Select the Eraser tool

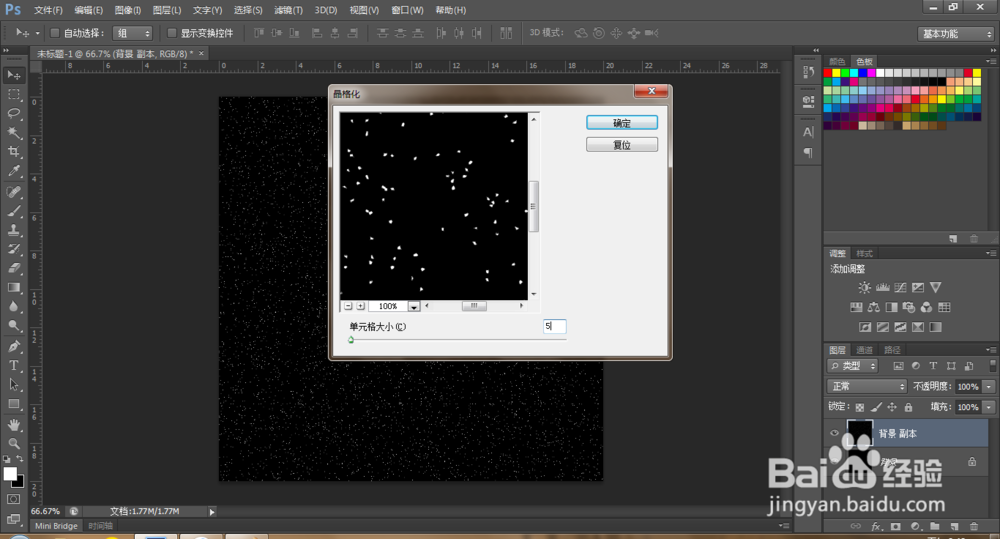(x=13, y=269)
